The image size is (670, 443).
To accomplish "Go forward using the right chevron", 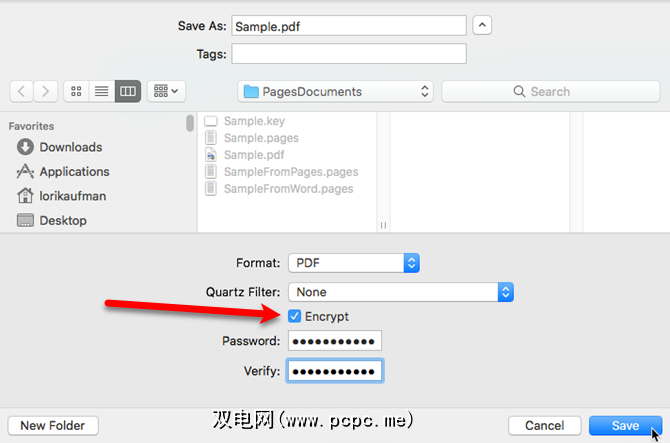I will 45,91.
